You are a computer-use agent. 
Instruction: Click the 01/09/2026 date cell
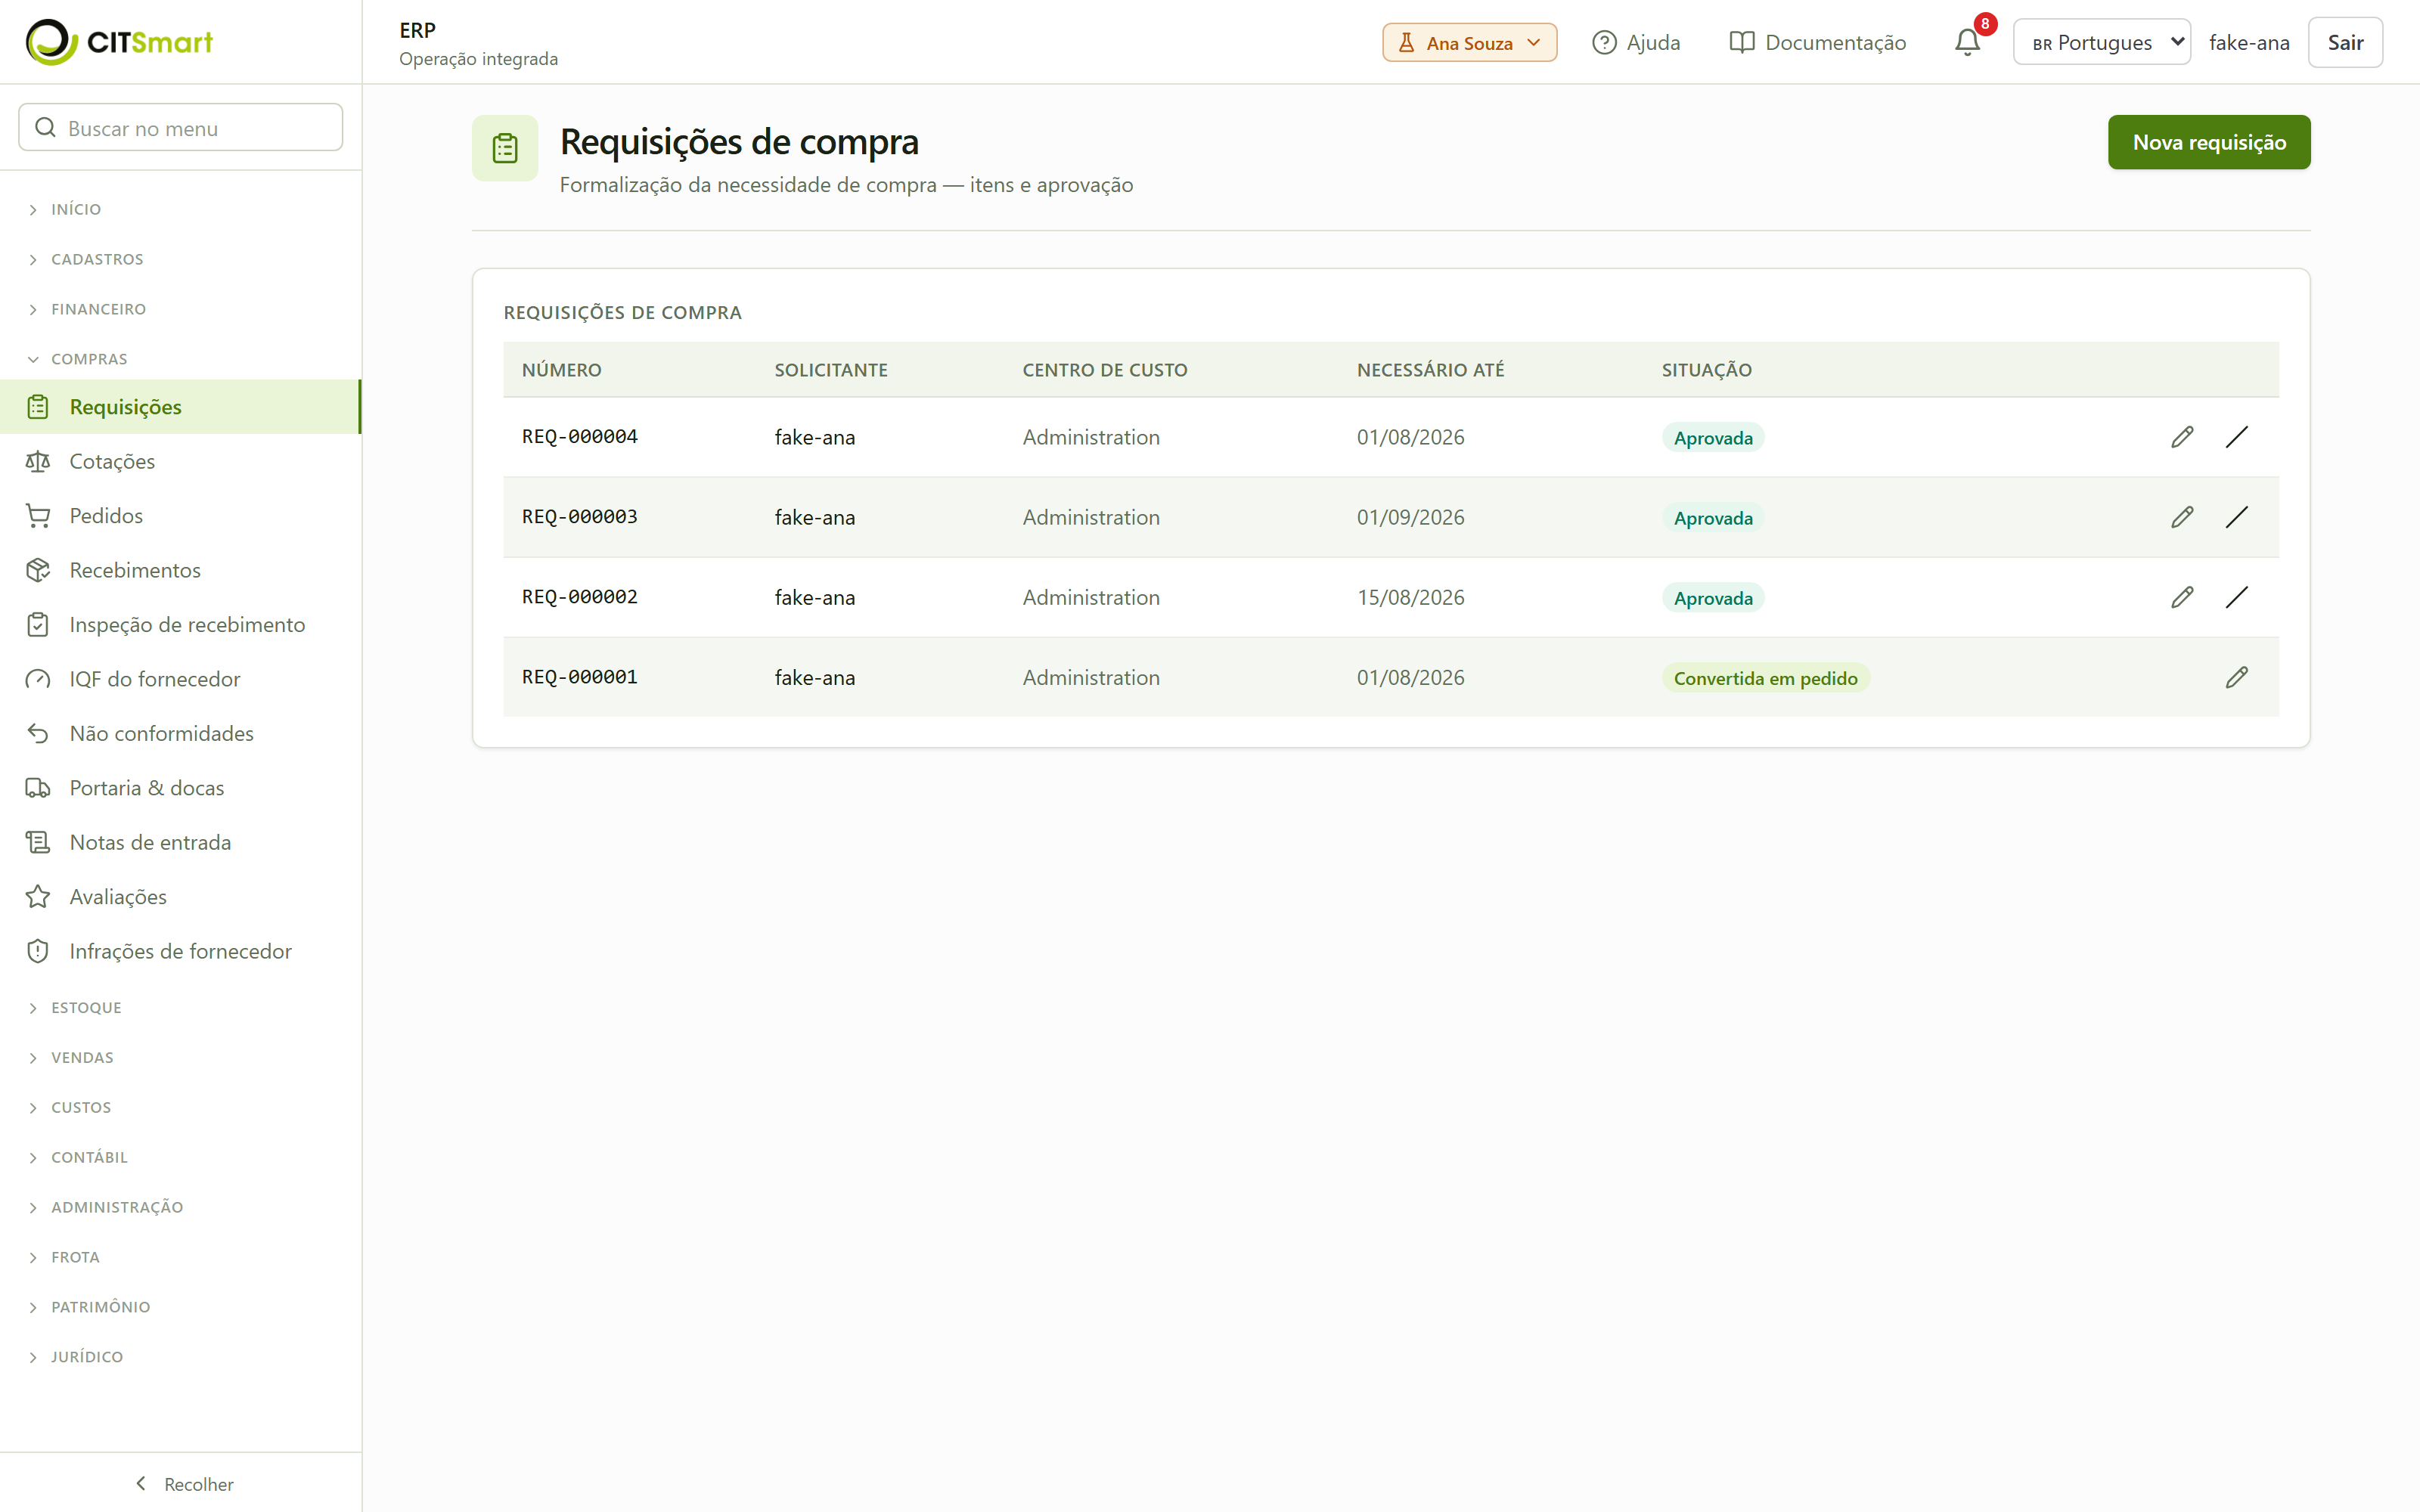coord(1410,517)
